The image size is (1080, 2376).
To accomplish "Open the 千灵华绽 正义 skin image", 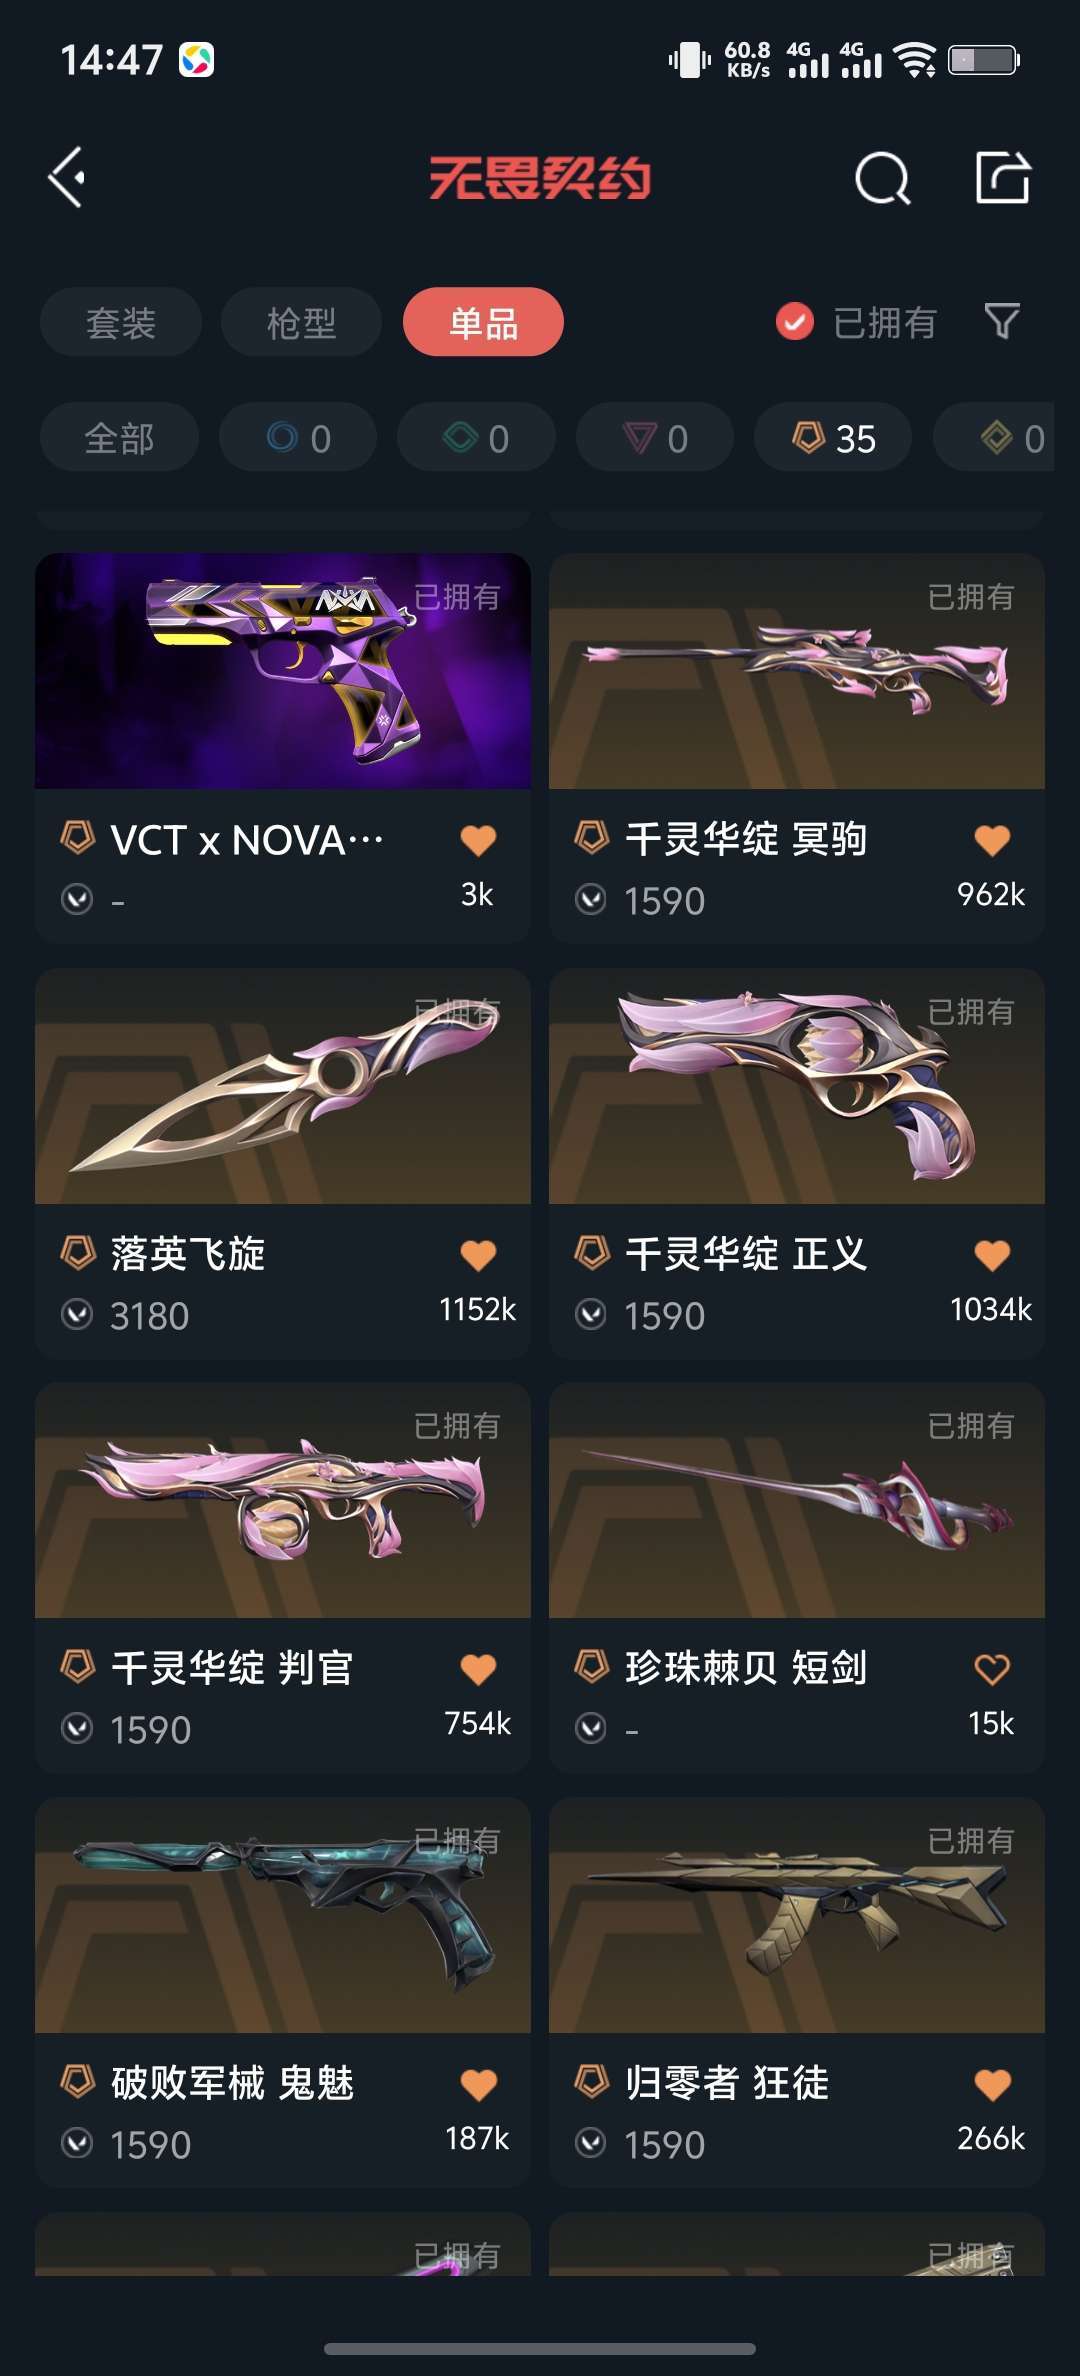I will click(797, 1086).
